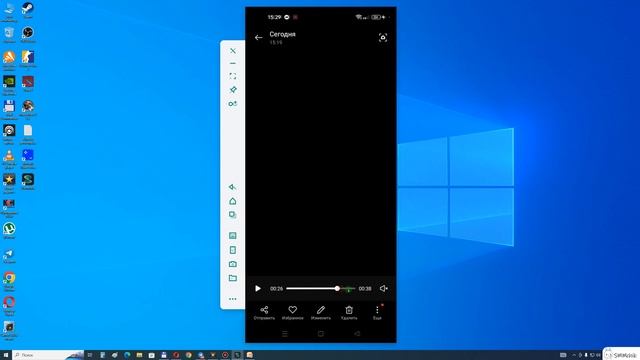Open VLC media player desktop shortcut
Screen dimensions: 640x360
tap(9, 159)
